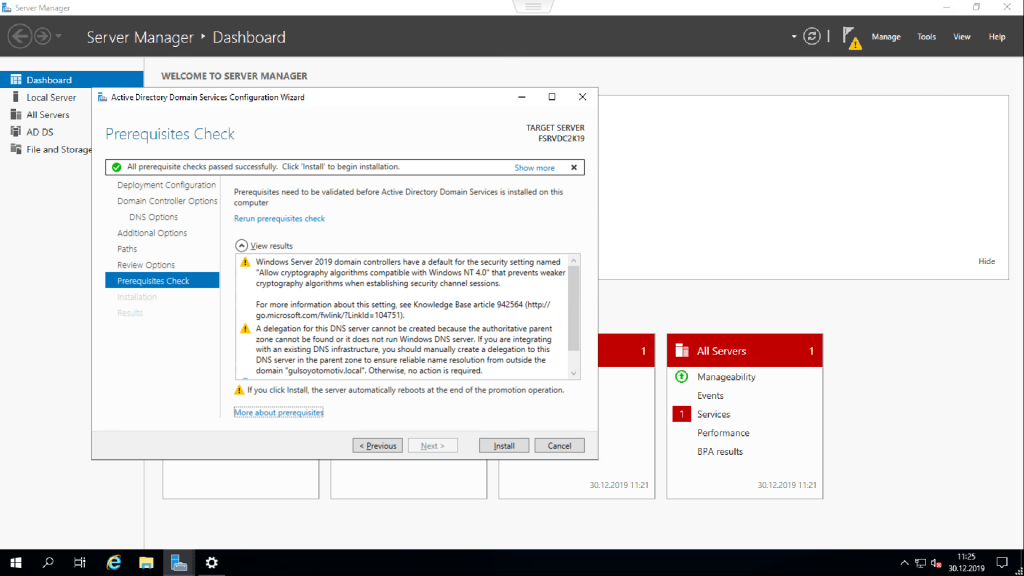The width and height of the screenshot is (1024, 576).
Task: Click the Install button
Action: 504,446
